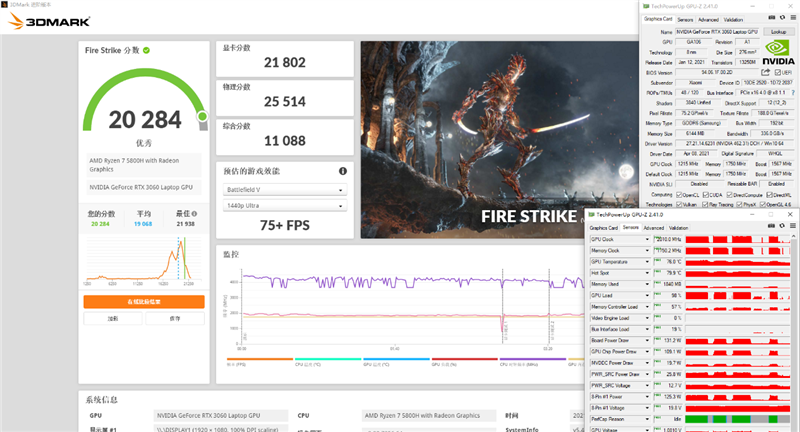
Task: Open hamburger menu in GPU-Z Graphics Card window
Action: click(793, 18)
